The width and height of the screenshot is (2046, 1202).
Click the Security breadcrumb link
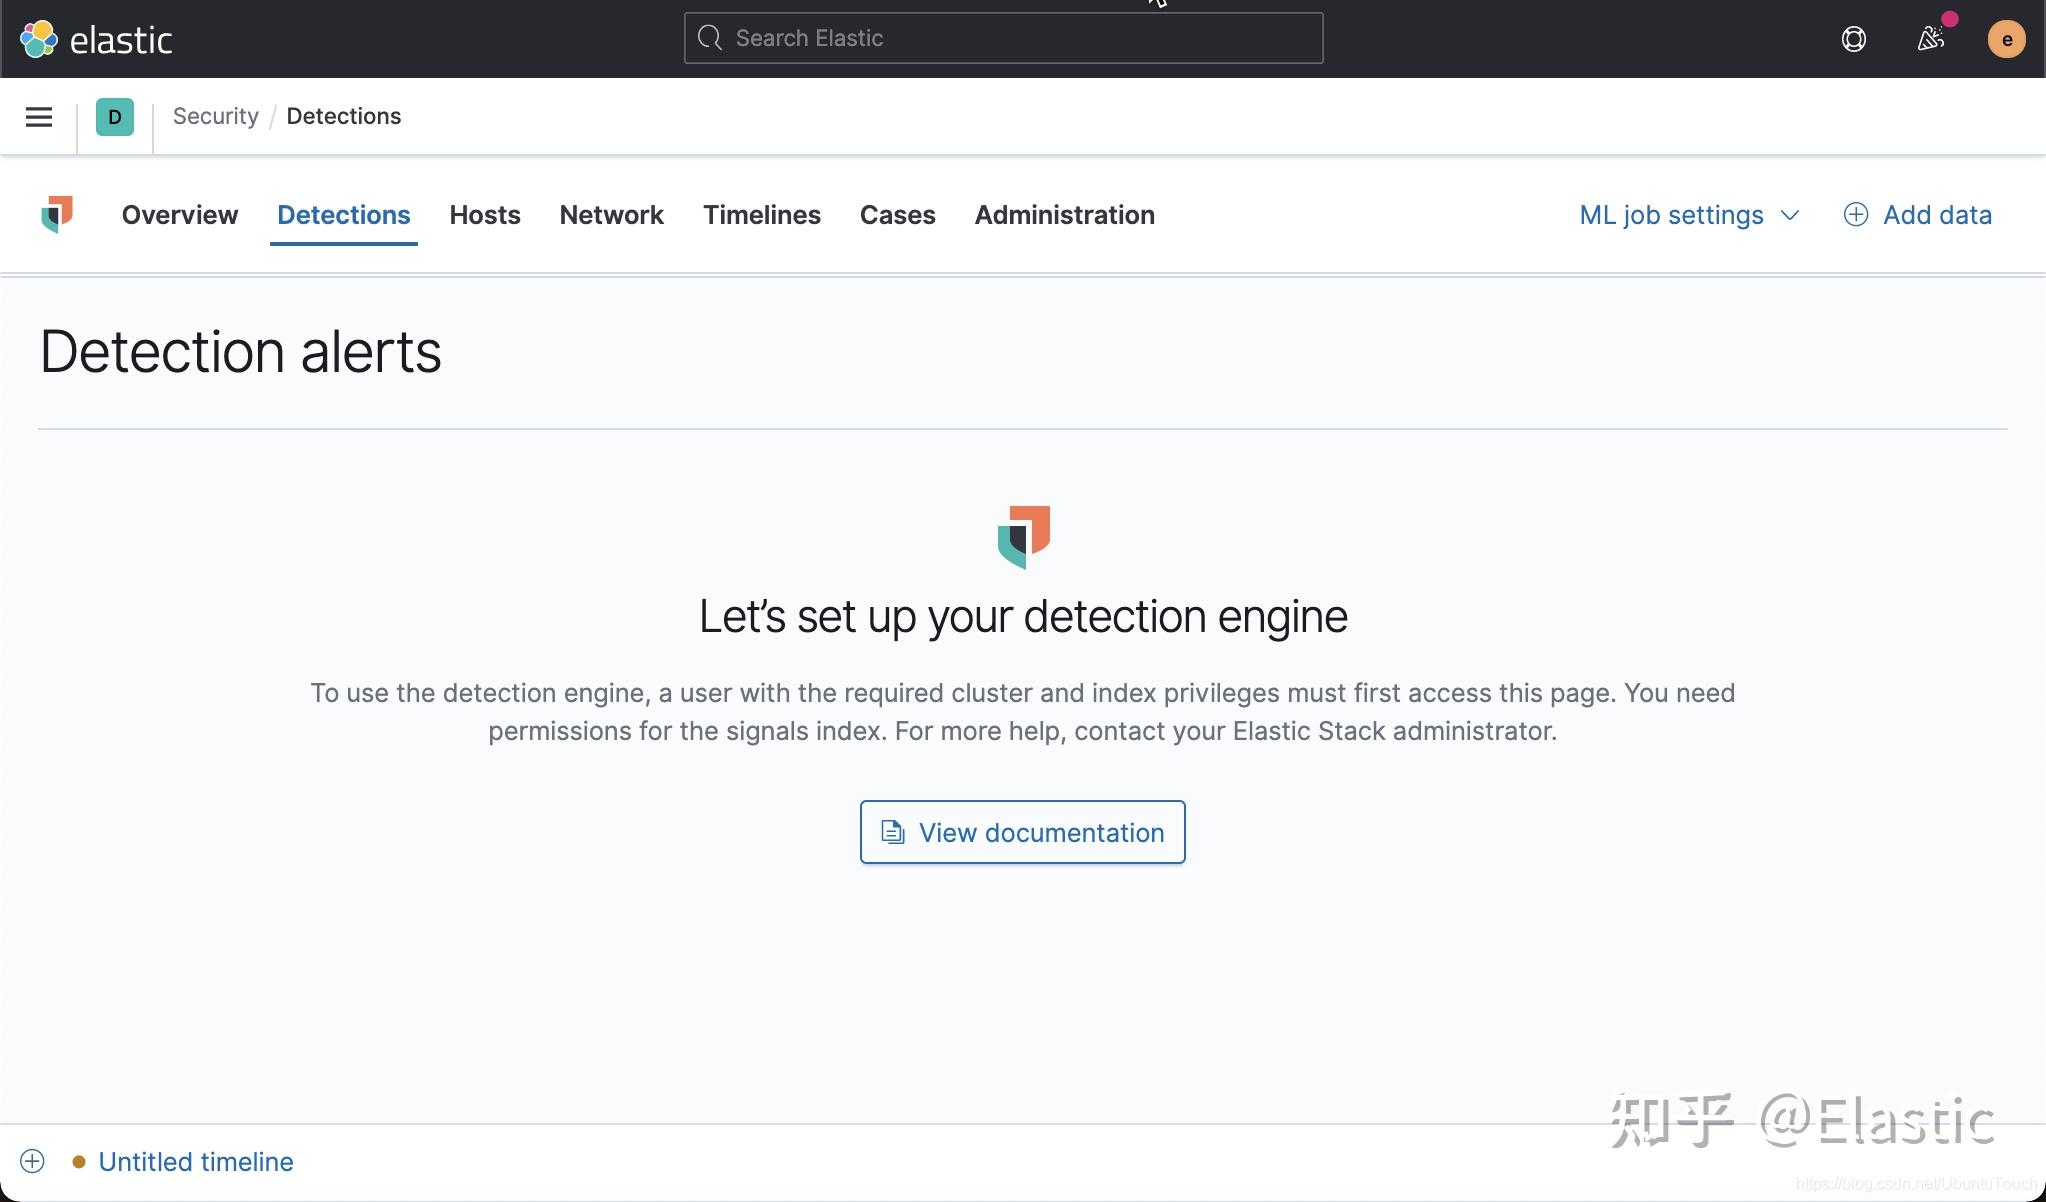point(216,116)
